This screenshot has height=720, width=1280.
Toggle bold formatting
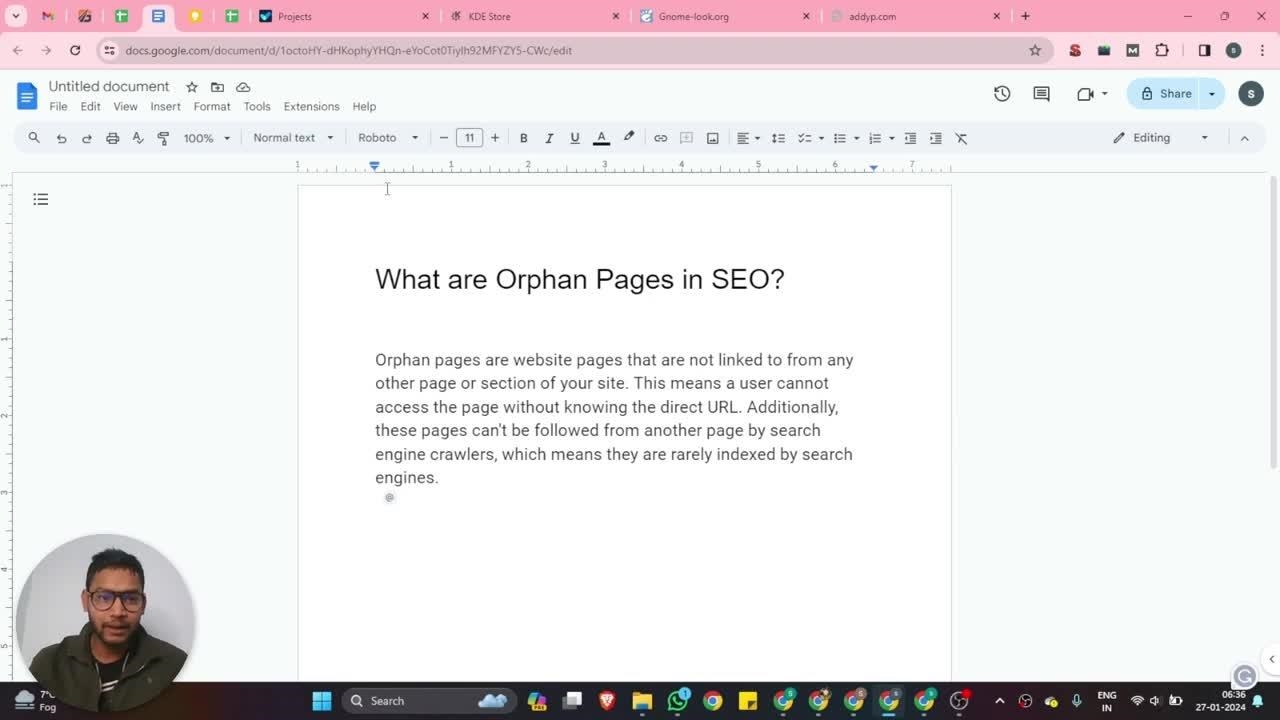[523, 138]
